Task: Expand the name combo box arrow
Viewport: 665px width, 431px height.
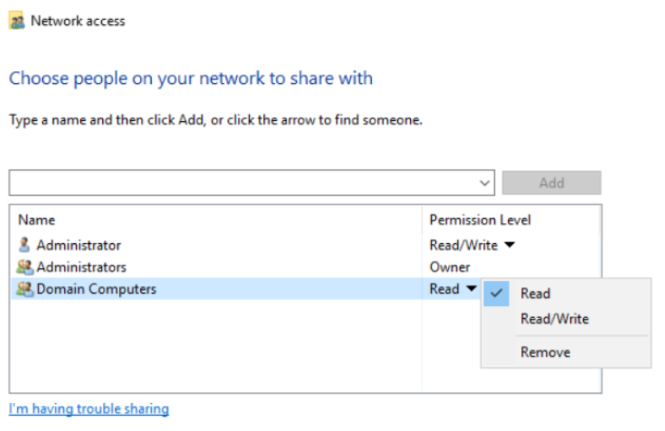Action: (x=484, y=183)
